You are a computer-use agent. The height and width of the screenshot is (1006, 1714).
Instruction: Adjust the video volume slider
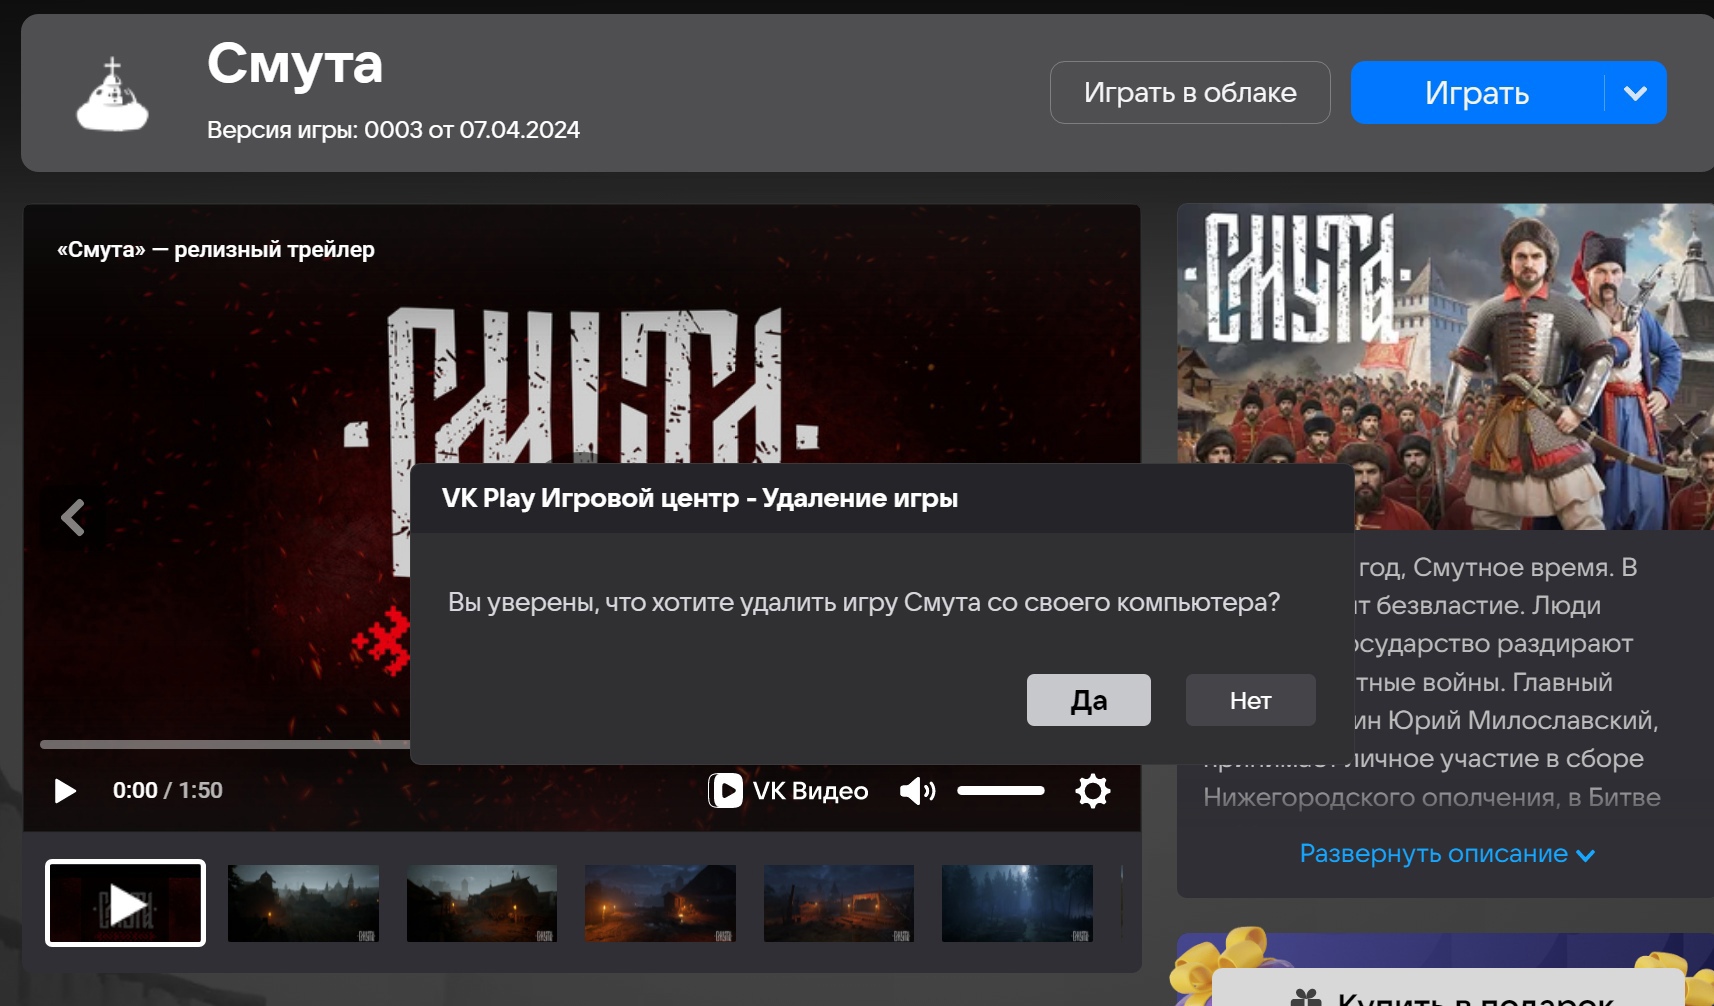[1000, 791]
